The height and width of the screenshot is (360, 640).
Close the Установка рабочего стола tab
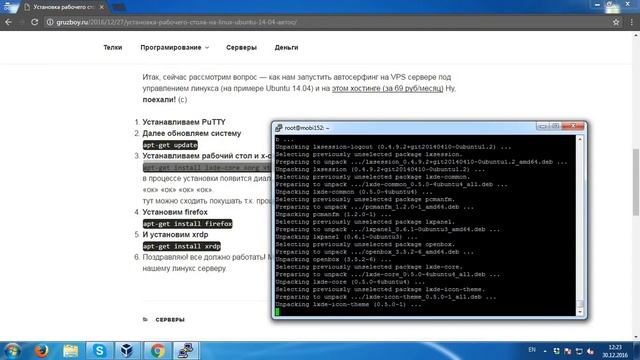coord(102,7)
